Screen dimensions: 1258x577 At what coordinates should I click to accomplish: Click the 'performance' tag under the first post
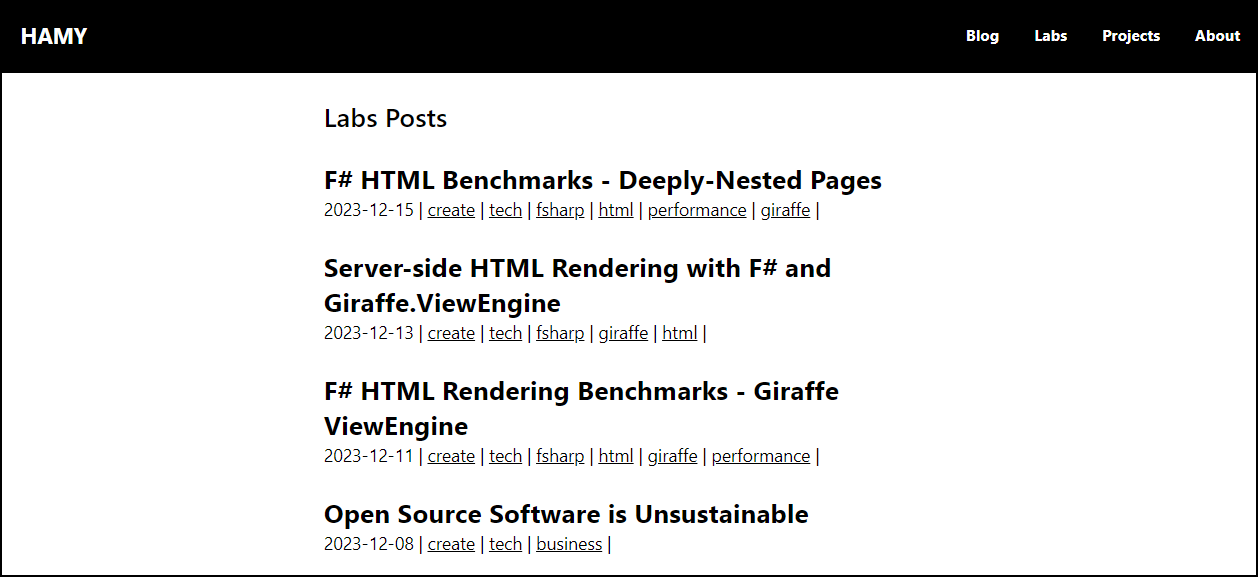coord(697,210)
